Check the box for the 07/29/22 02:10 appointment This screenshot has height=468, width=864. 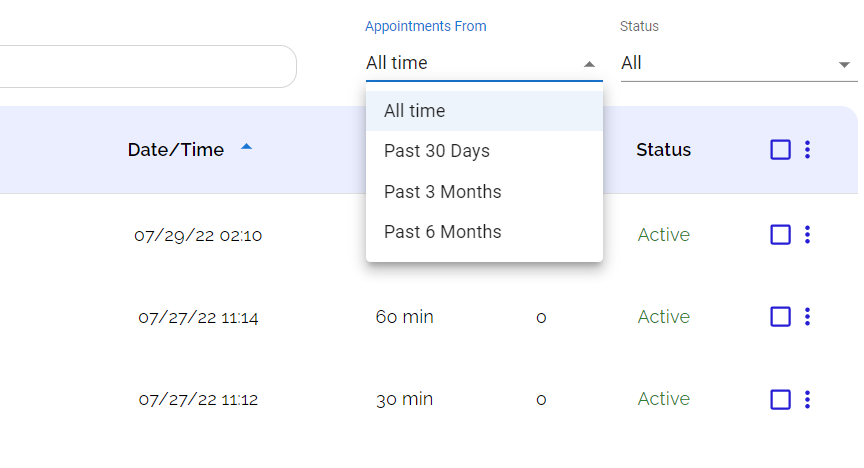[780, 235]
